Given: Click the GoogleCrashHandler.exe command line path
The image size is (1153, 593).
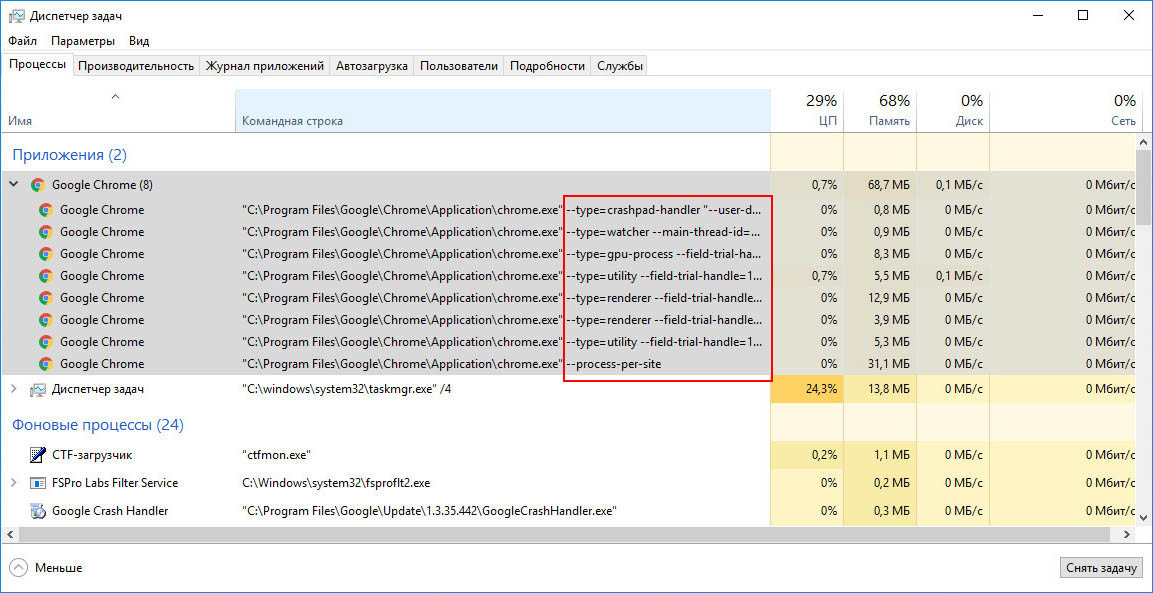Looking at the screenshot, I should pyautogui.click(x=429, y=511).
